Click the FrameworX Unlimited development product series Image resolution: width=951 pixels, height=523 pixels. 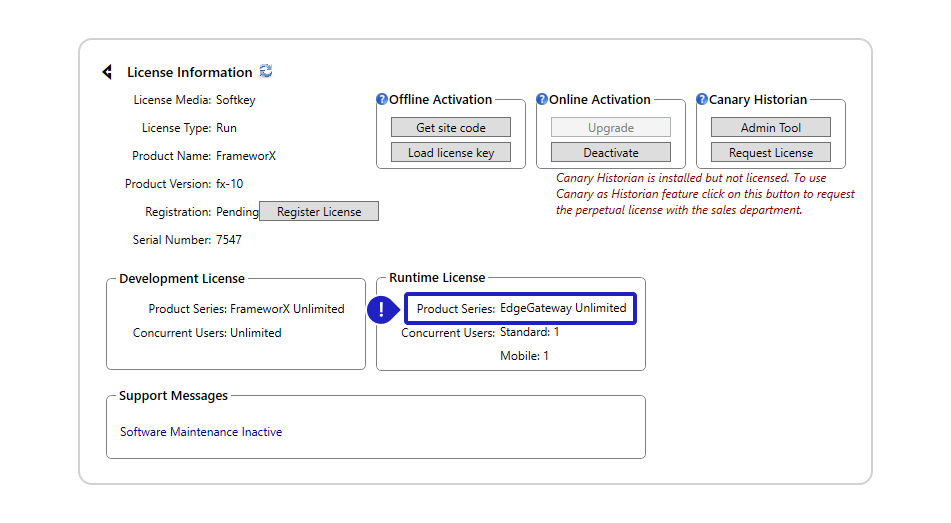(x=287, y=309)
